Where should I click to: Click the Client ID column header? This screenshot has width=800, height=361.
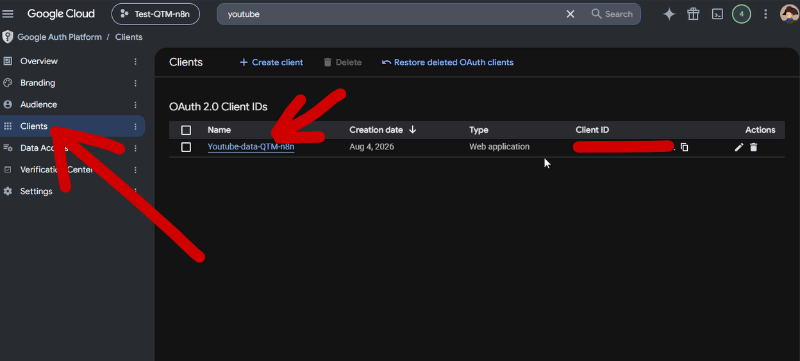click(x=592, y=130)
